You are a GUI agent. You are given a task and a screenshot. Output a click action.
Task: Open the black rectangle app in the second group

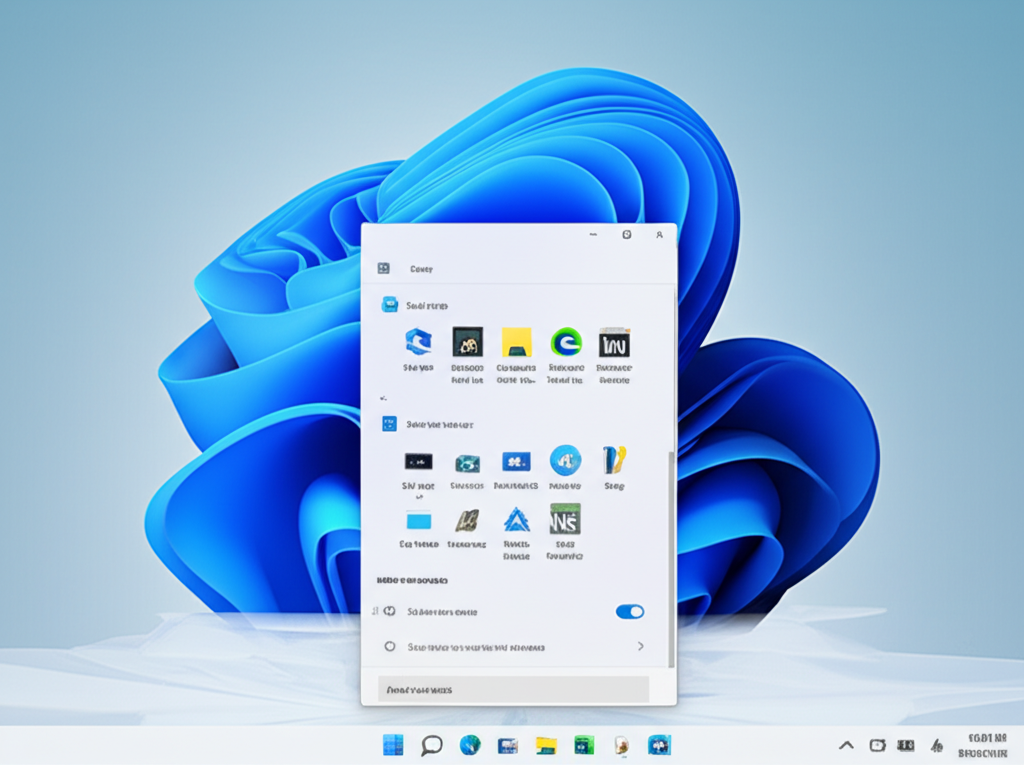(418, 462)
